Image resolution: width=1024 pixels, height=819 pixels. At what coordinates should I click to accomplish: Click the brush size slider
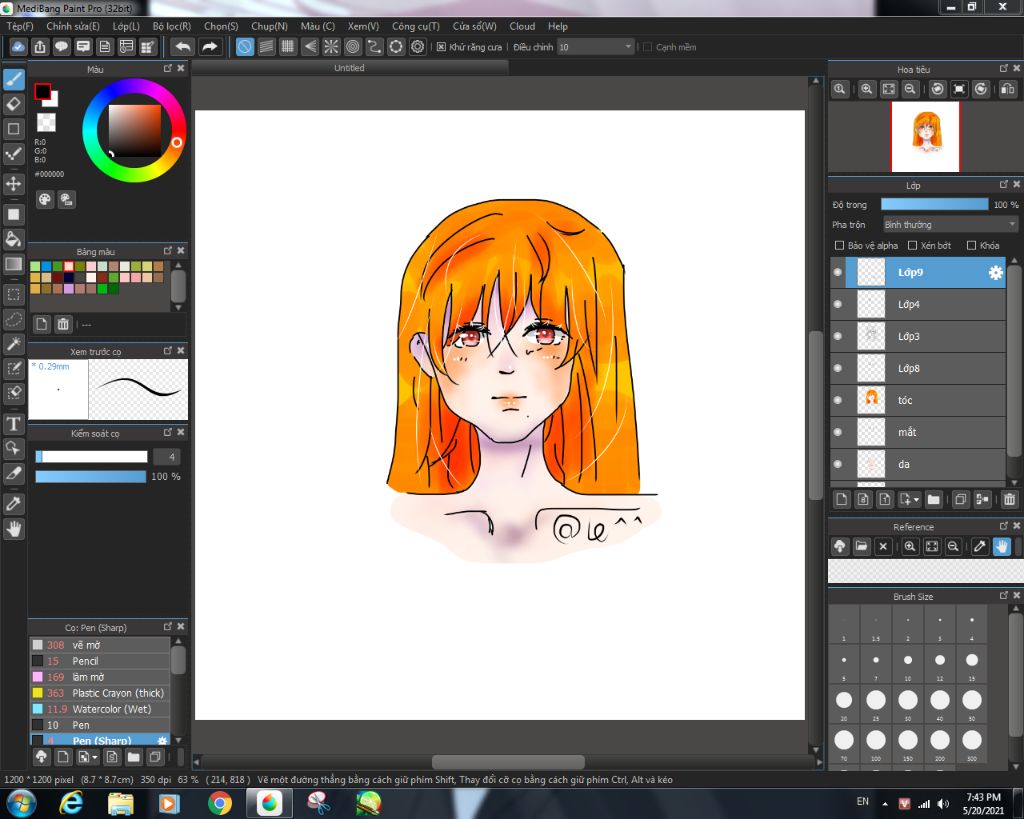91,457
